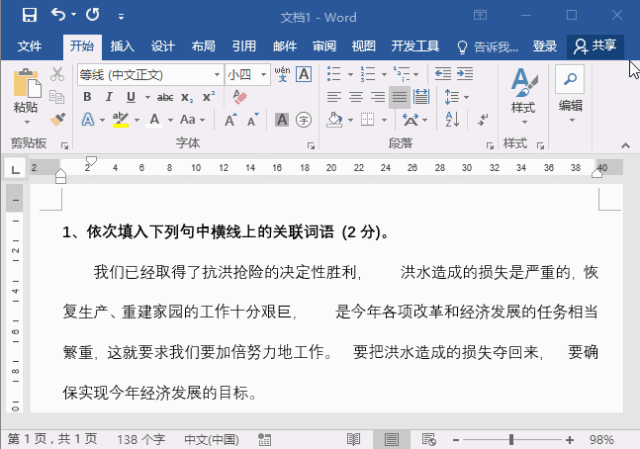Image resolution: width=640 pixels, height=449 pixels.
Task: Collapse the ribbon with chevron
Action: (x=625, y=145)
